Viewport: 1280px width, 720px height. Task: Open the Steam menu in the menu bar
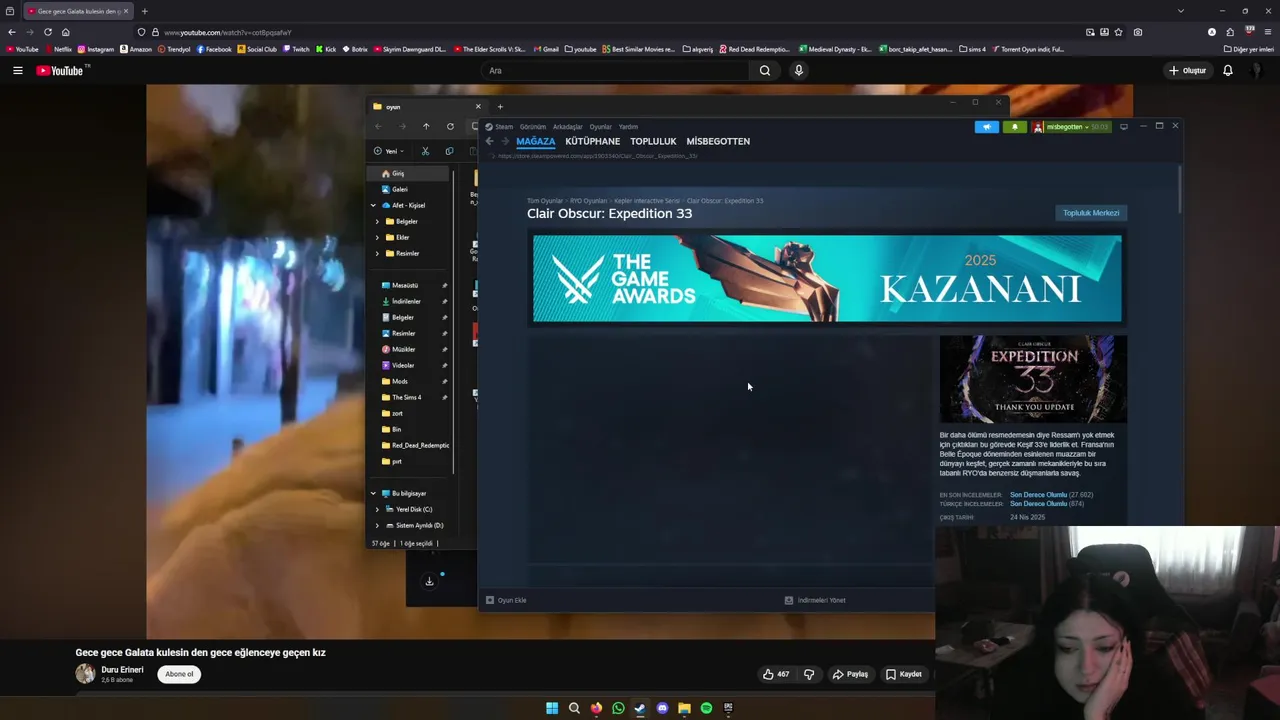[504, 127]
